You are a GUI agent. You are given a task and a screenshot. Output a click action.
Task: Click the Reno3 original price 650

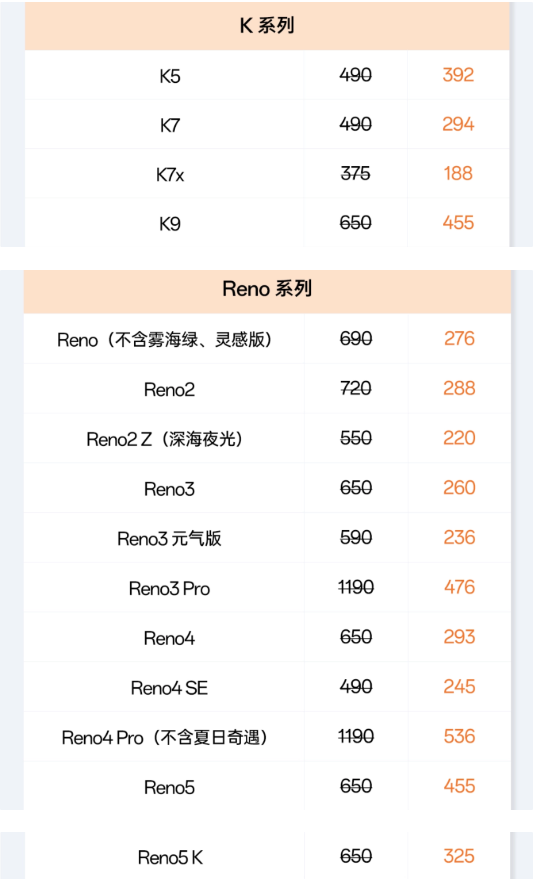pos(356,488)
